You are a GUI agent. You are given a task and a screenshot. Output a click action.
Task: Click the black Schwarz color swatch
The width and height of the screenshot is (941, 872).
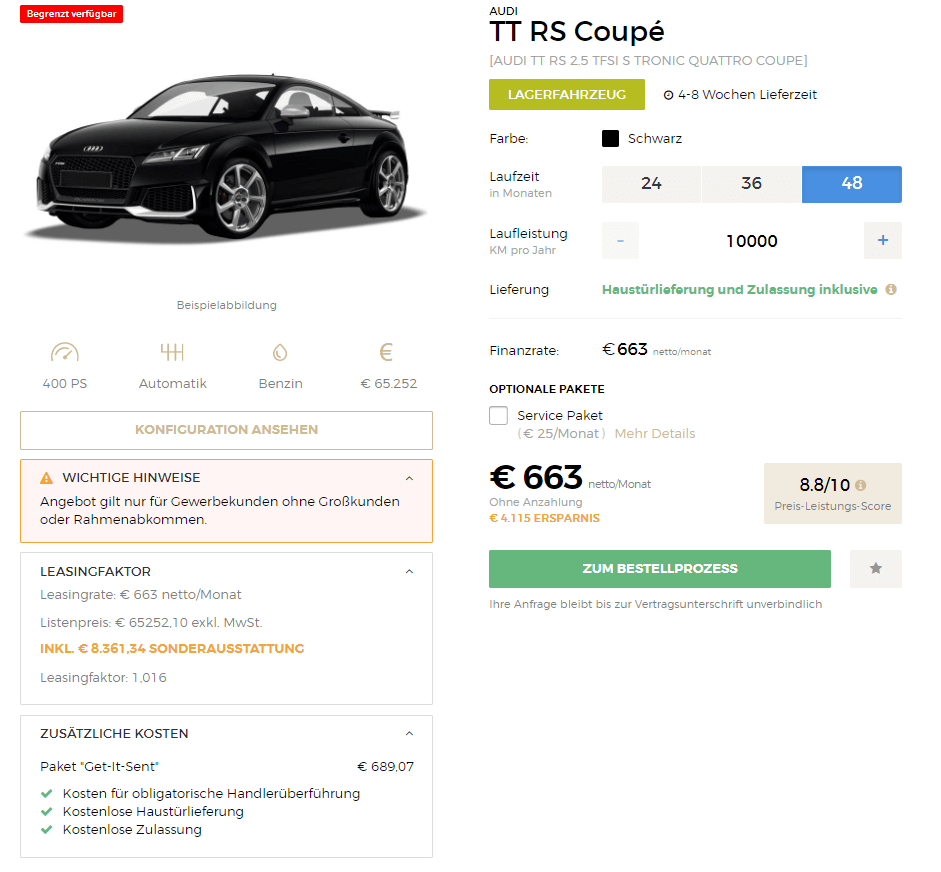pyautogui.click(x=610, y=139)
